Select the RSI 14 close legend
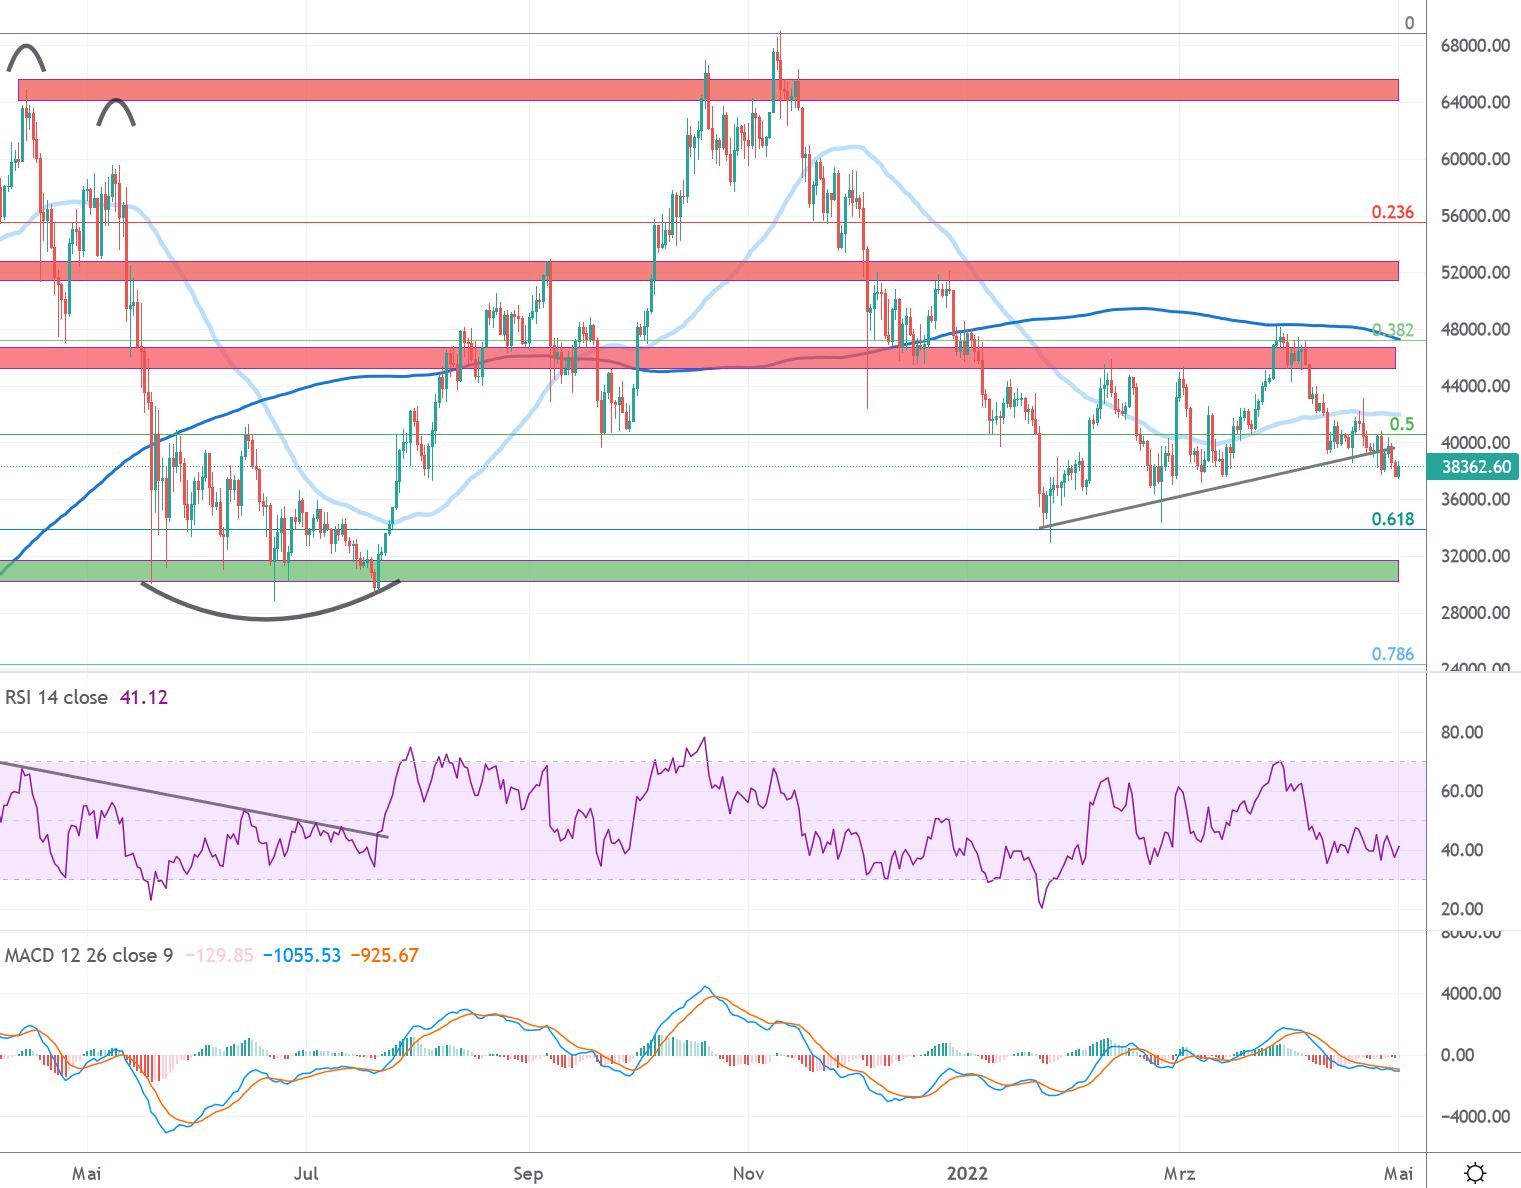This screenshot has width=1521, height=1188. pyautogui.click(x=56, y=697)
